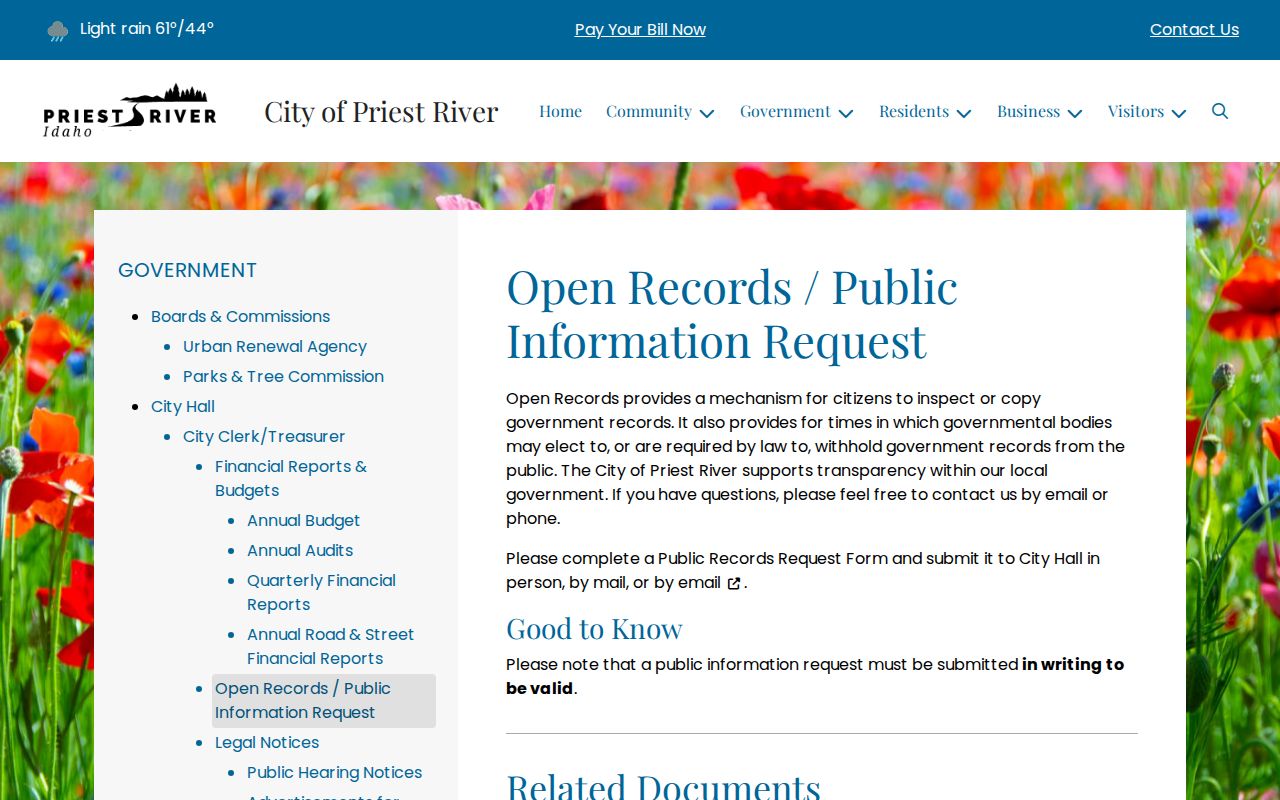Viewport: 1280px width, 800px height.
Task: Click the City of Priest River title
Action: pyautogui.click(x=381, y=111)
